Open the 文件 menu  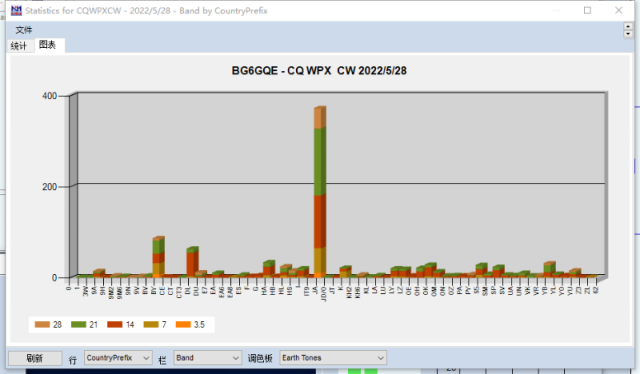pos(24,30)
